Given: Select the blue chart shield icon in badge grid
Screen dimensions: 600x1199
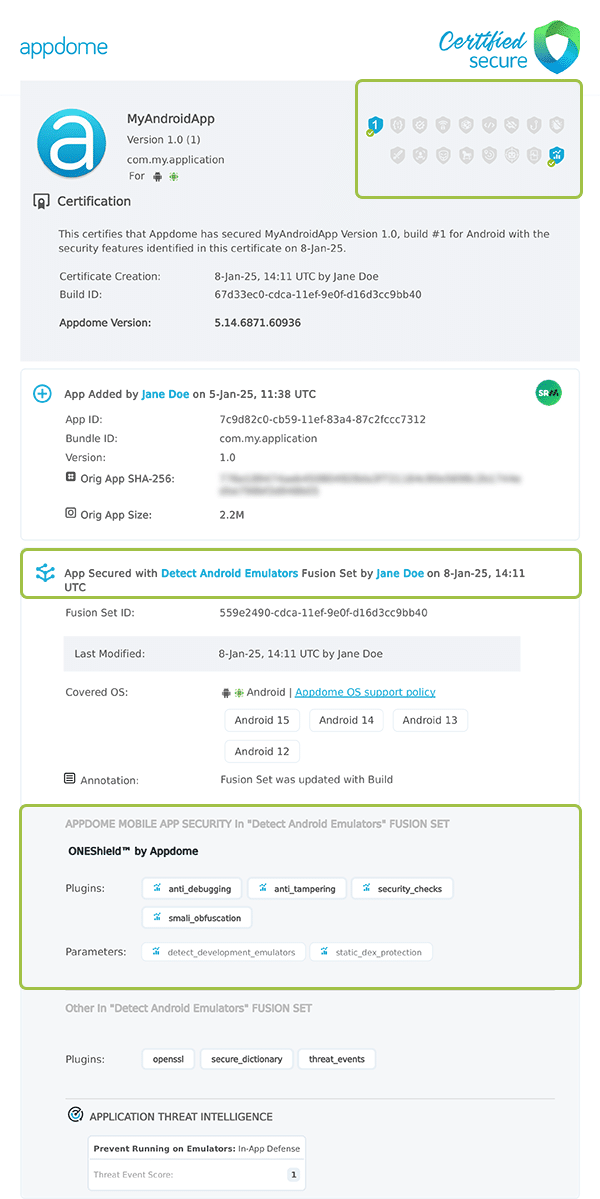Looking at the screenshot, I should point(556,155).
